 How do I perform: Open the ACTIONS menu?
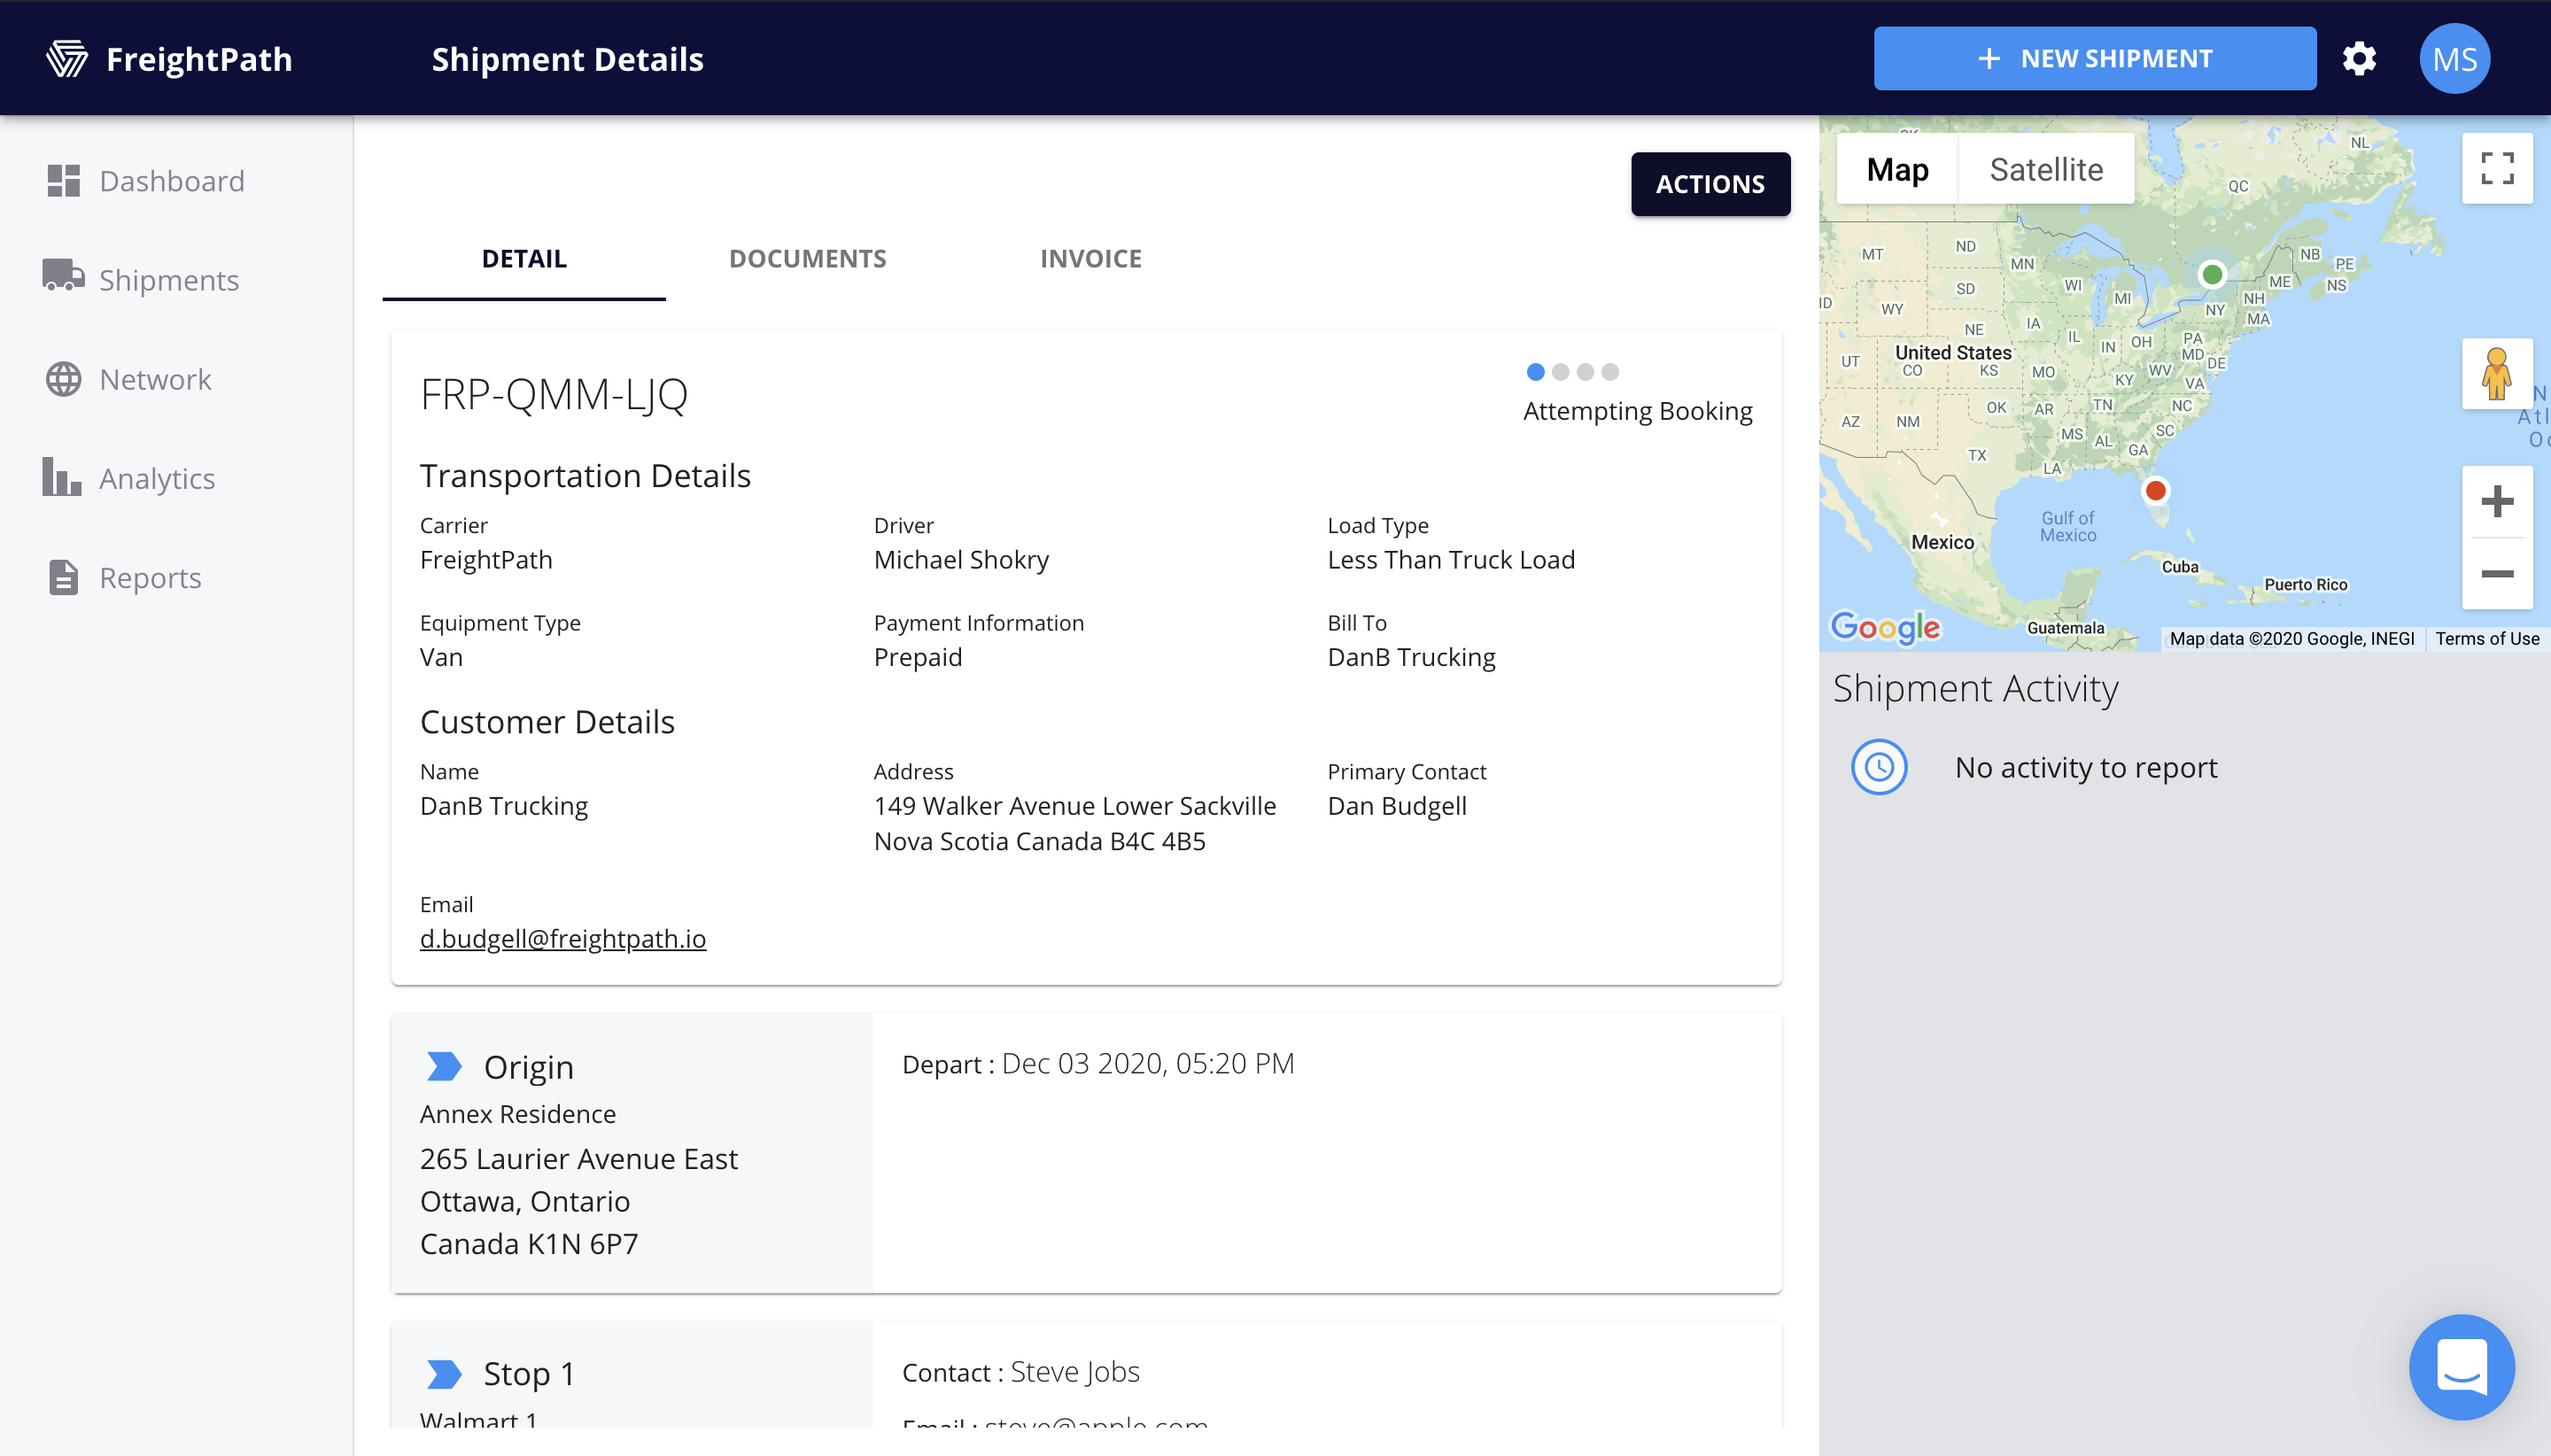tap(1710, 184)
